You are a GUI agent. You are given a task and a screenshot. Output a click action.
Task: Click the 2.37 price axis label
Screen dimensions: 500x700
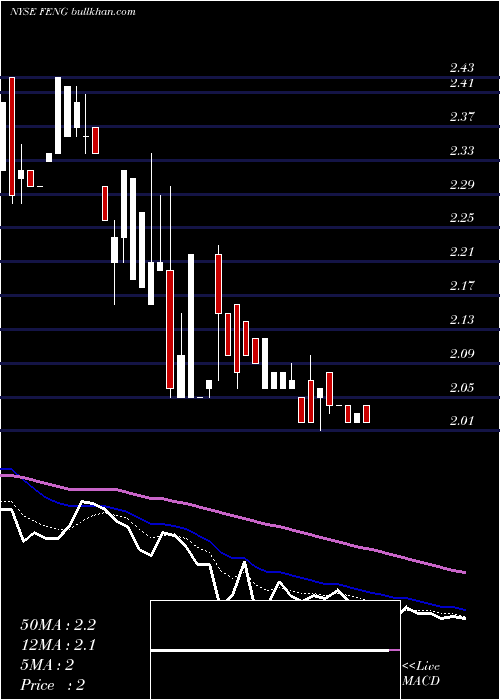pos(462,117)
